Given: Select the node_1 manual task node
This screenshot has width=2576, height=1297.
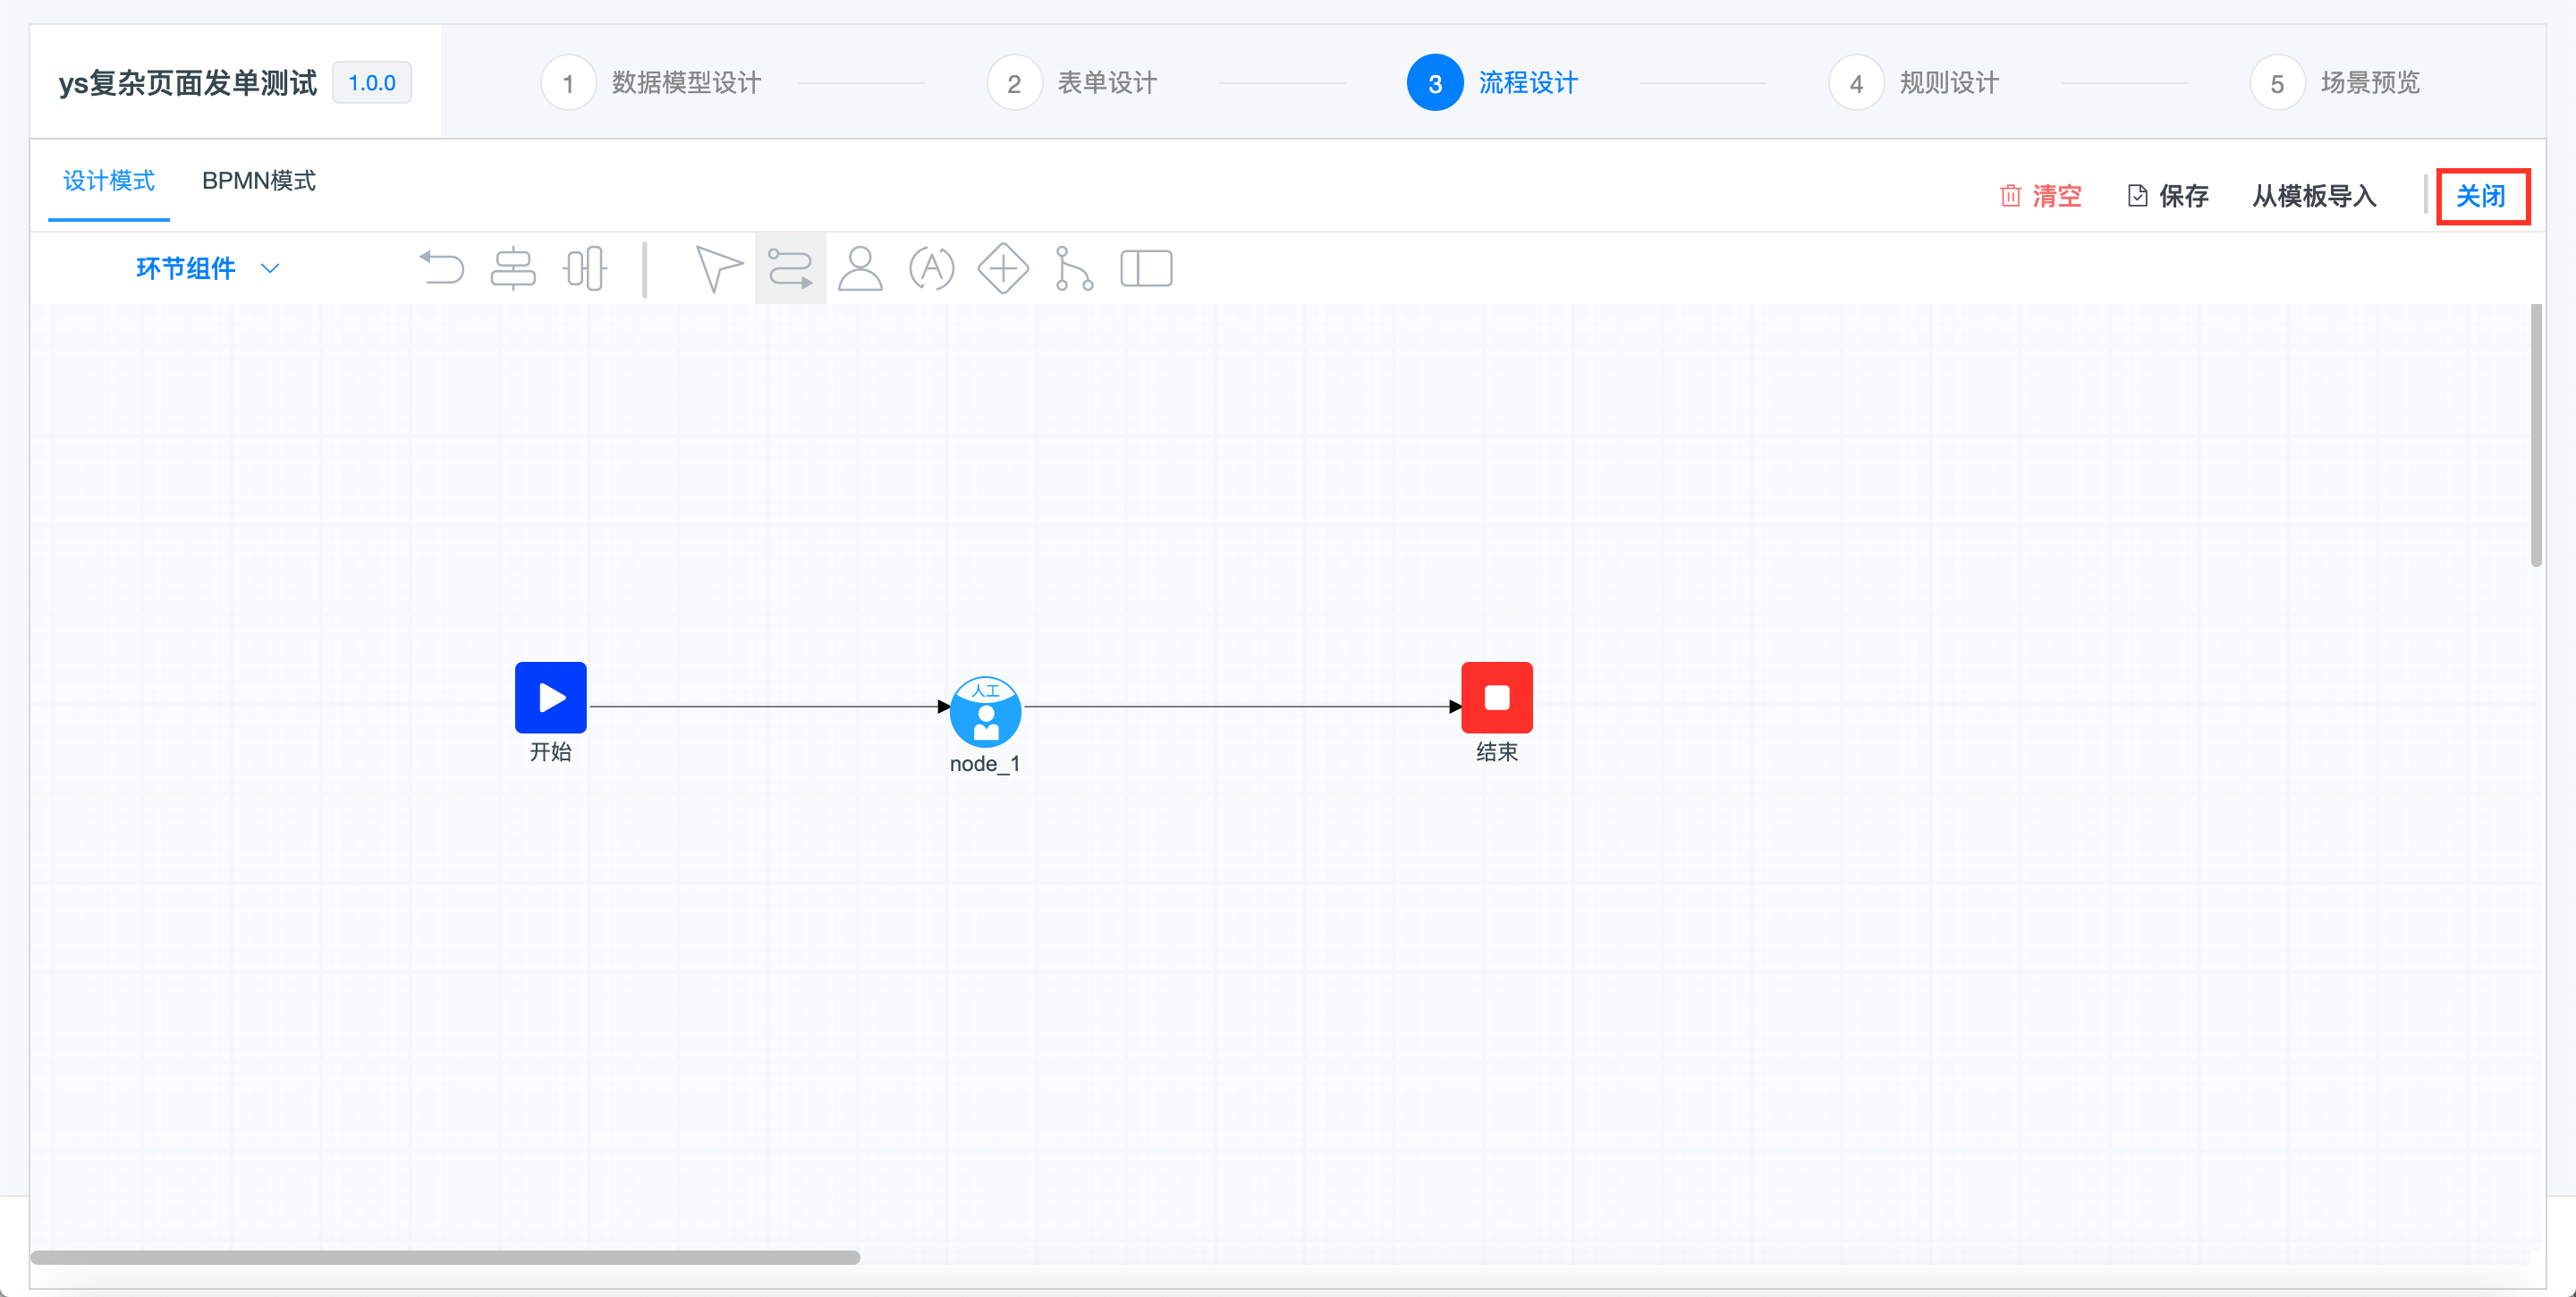Looking at the screenshot, I should point(985,712).
